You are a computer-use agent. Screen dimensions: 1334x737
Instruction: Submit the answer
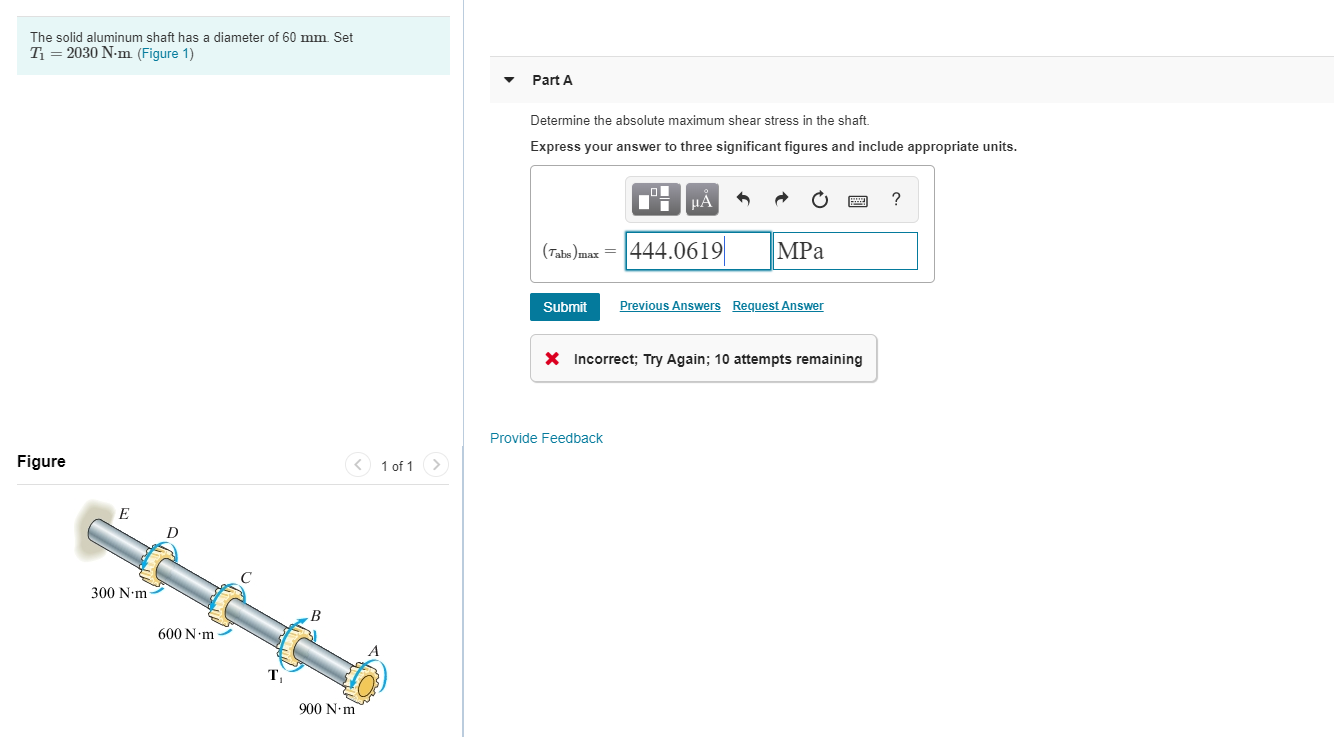point(565,307)
